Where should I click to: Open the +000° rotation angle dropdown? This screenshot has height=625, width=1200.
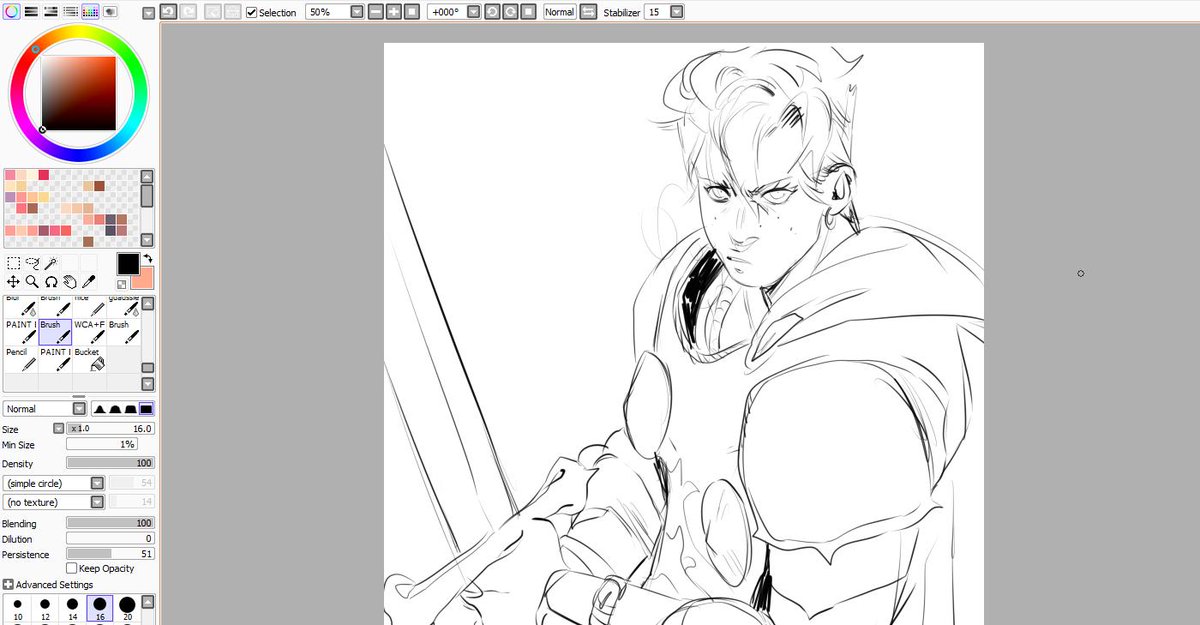(x=472, y=12)
